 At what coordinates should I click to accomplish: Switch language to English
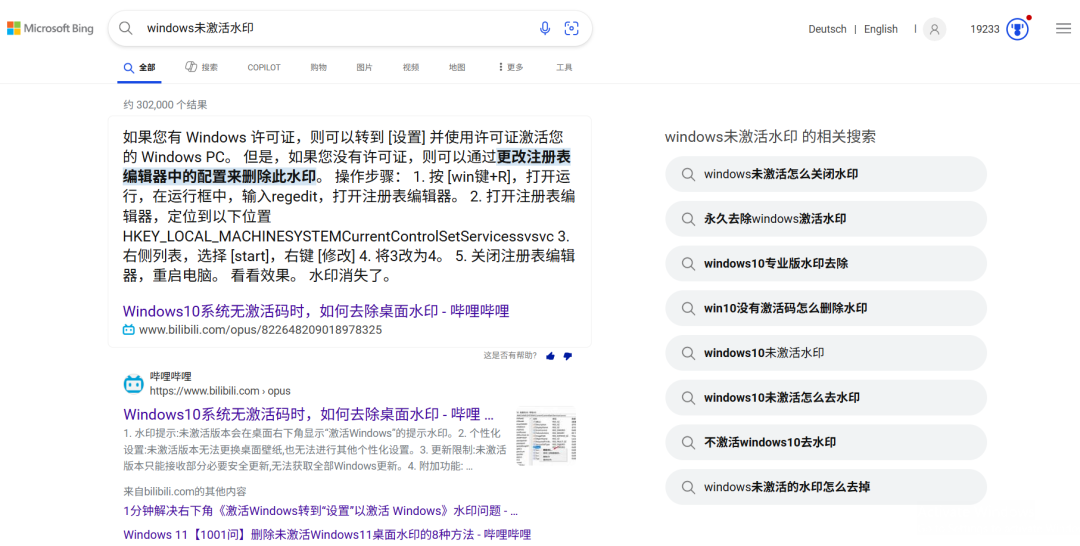click(881, 29)
